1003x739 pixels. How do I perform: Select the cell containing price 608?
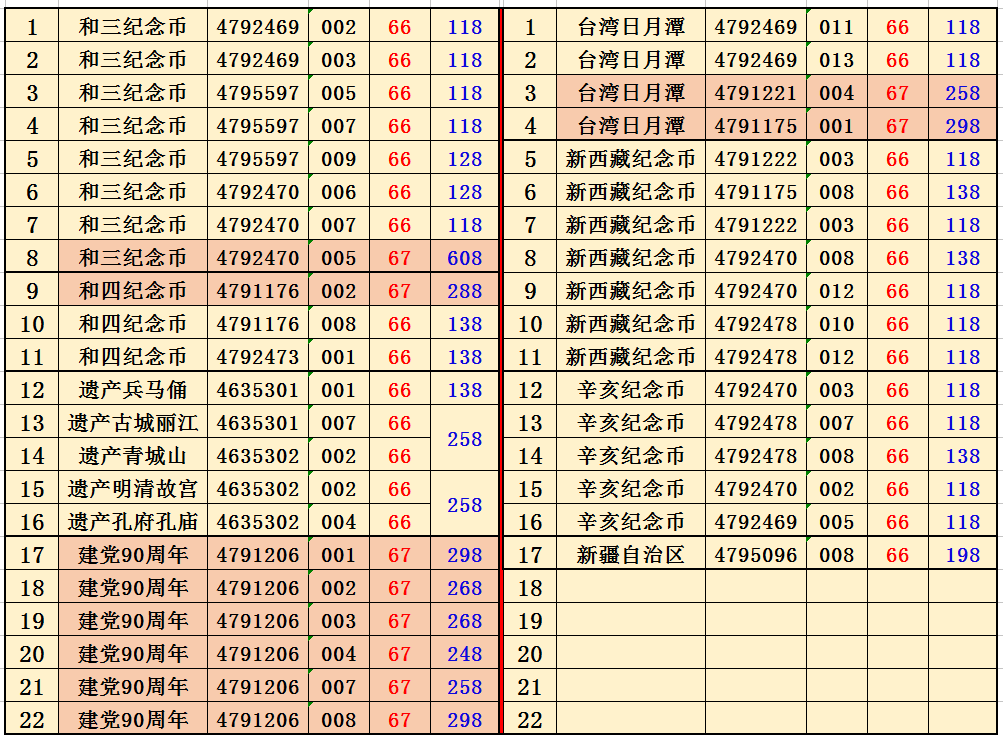click(464, 258)
